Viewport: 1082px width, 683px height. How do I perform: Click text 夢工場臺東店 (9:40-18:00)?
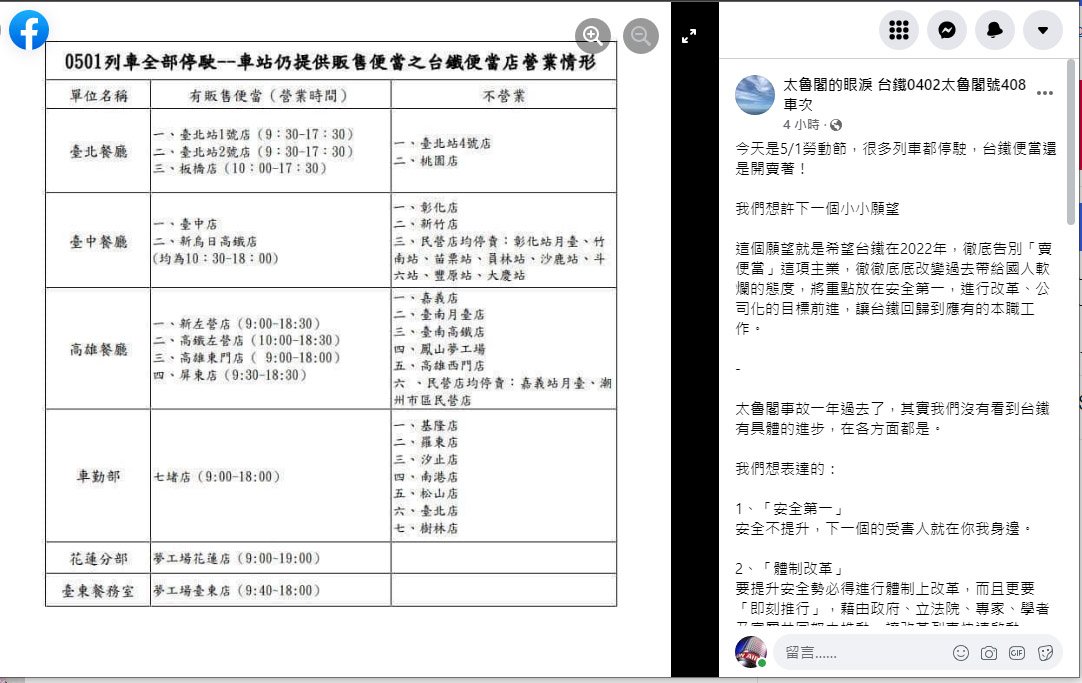click(x=237, y=591)
